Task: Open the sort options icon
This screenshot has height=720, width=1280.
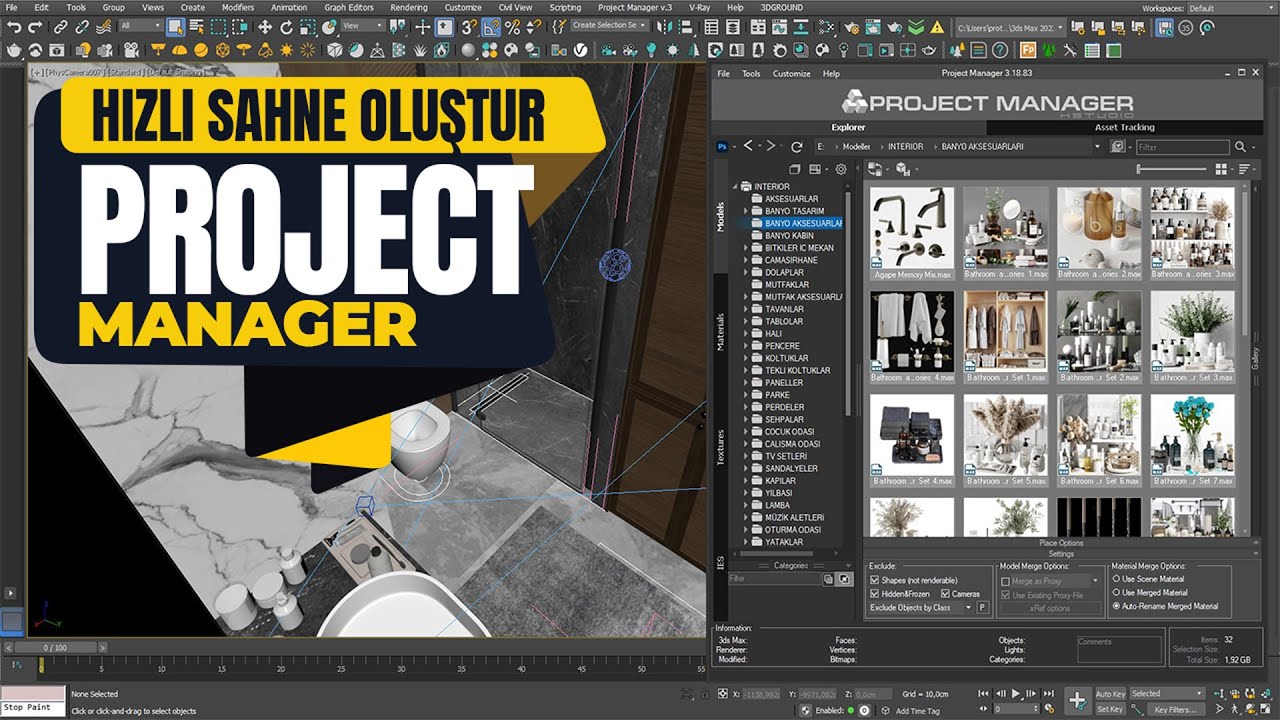Action: tap(1244, 169)
